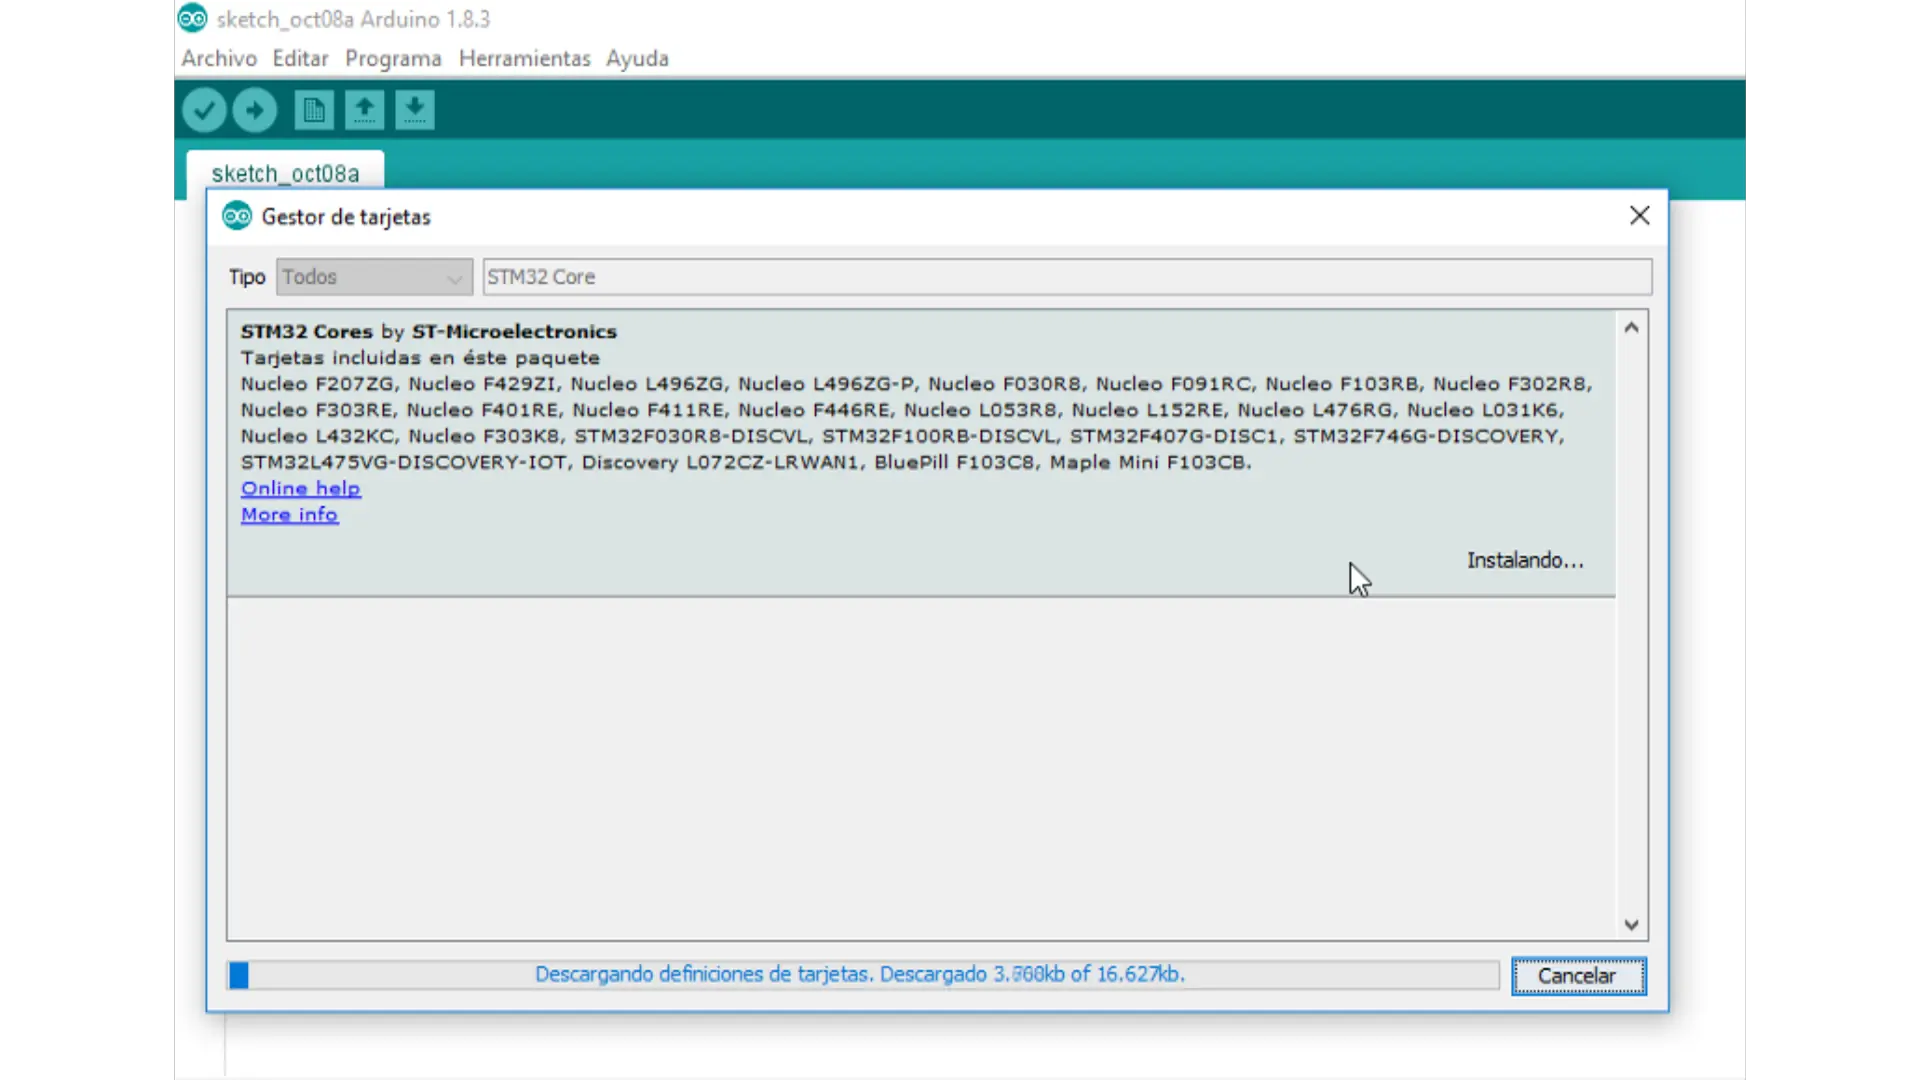Click the STM32 Core search field
Image resolution: width=1920 pixels, height=1080 pixels.
1067,277
